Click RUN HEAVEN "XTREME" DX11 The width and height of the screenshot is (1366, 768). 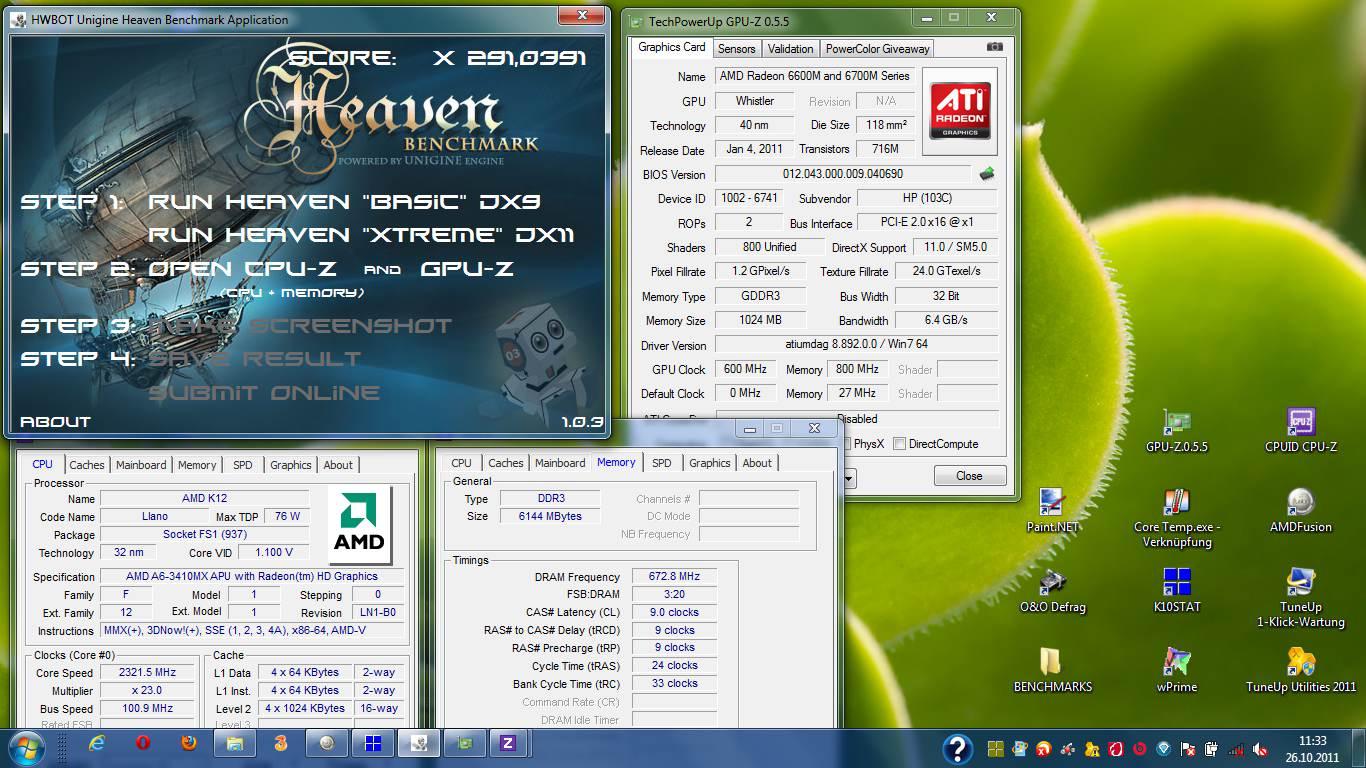click(x=362, y=235)
